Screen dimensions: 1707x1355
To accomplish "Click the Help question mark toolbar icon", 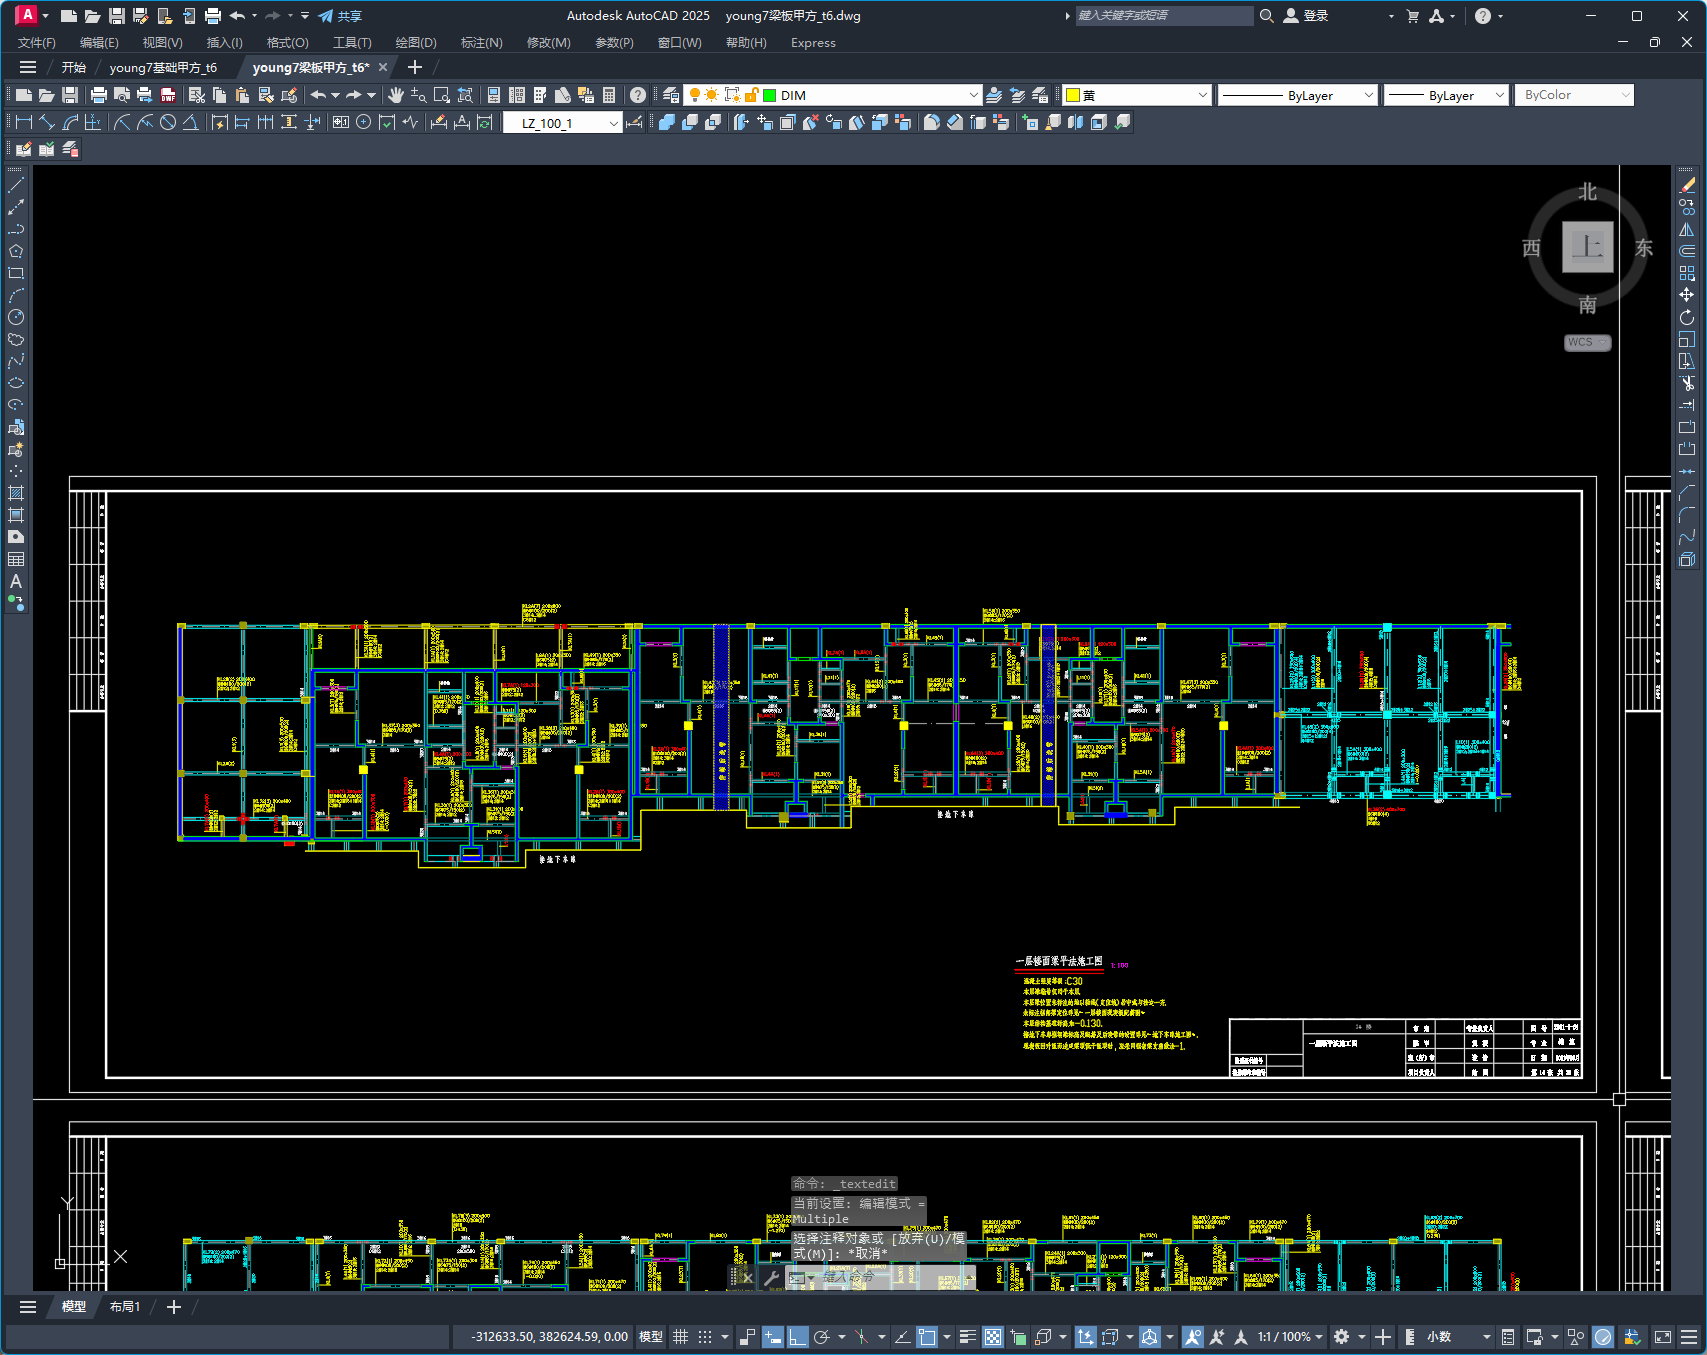I will 638,95.
